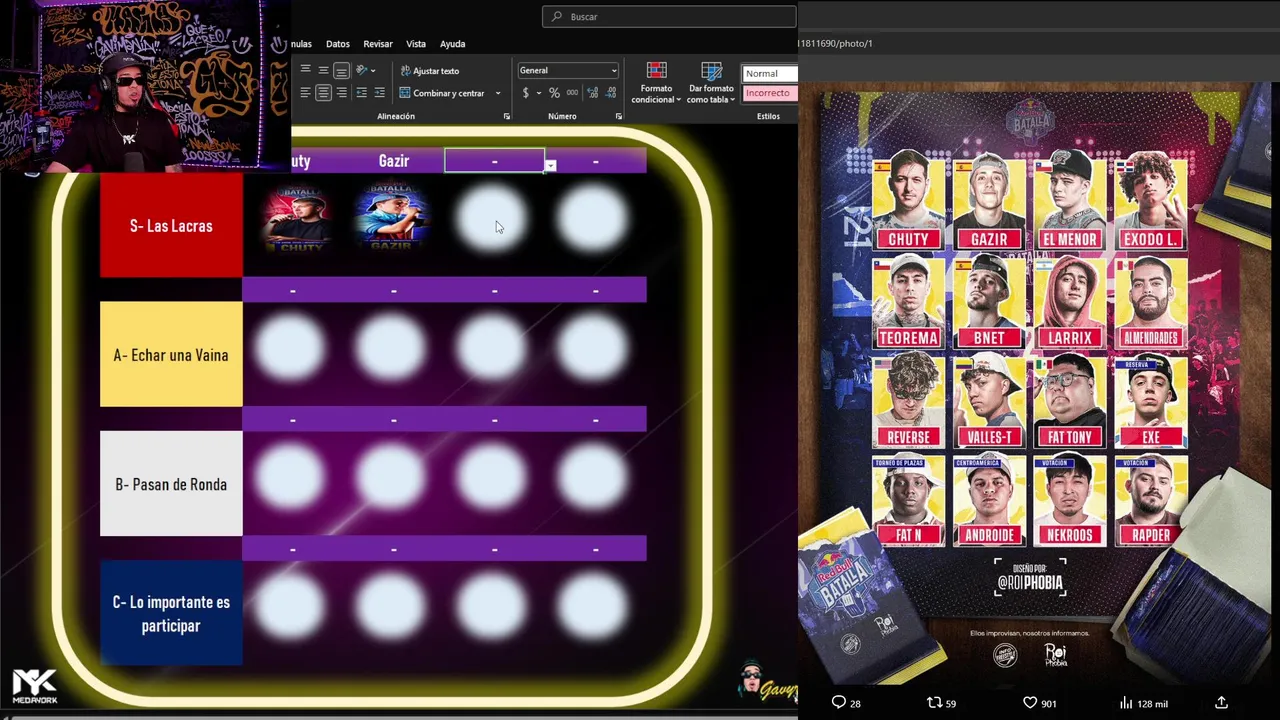Toggle horizontal center alignment
Screen dimensions: 1280x720
pos(323,92)
